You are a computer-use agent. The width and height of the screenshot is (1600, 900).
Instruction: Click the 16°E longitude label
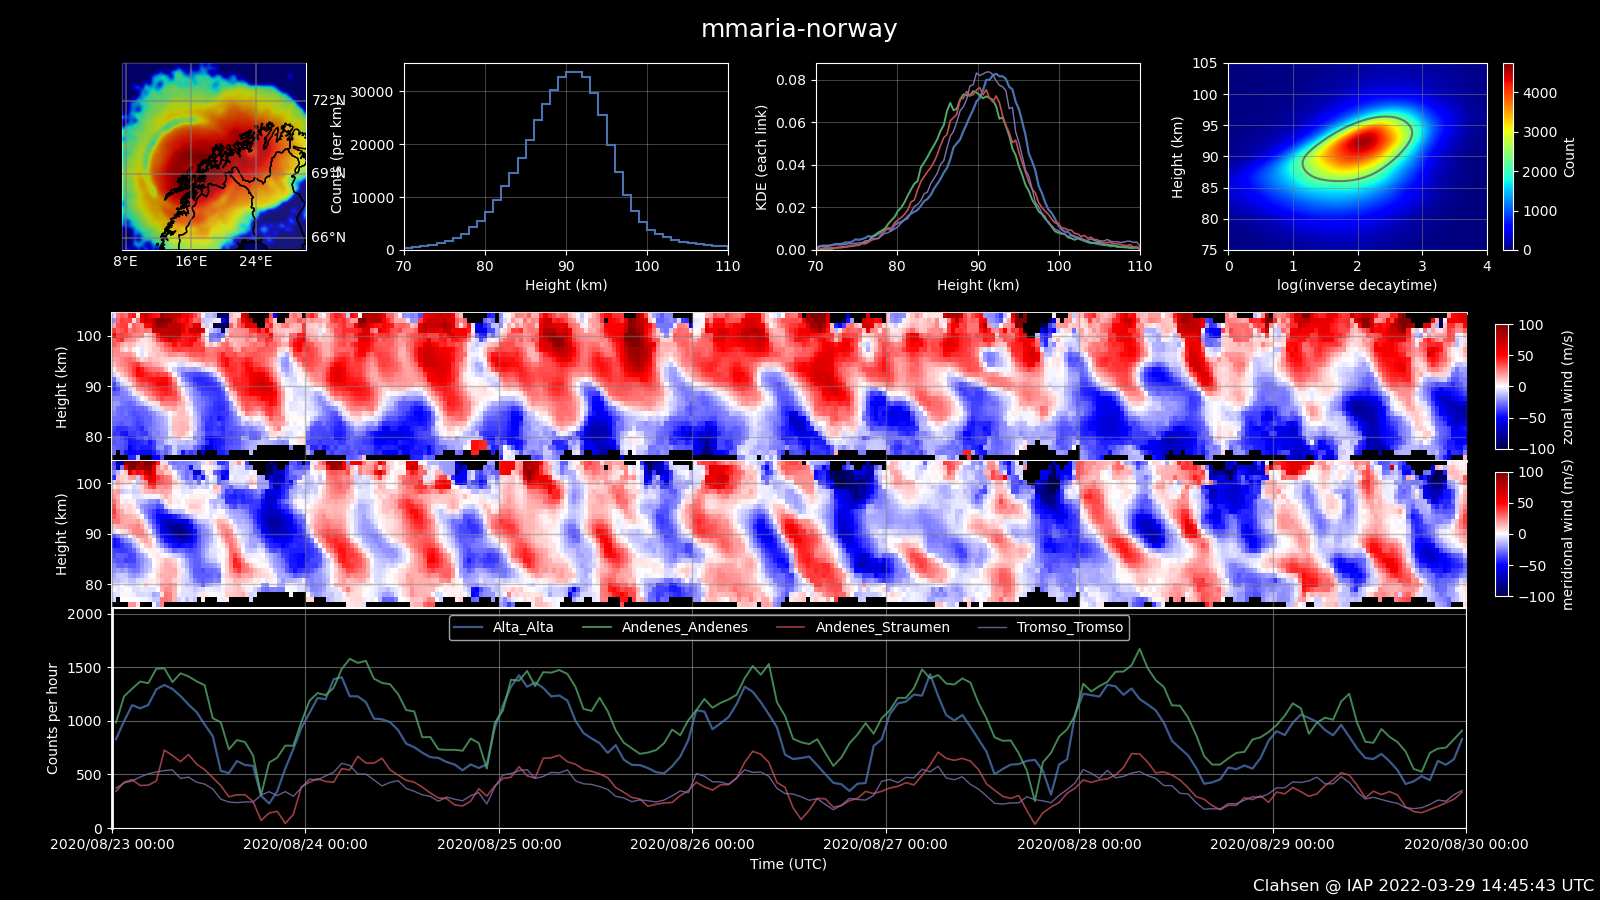[x=191, y=262]
